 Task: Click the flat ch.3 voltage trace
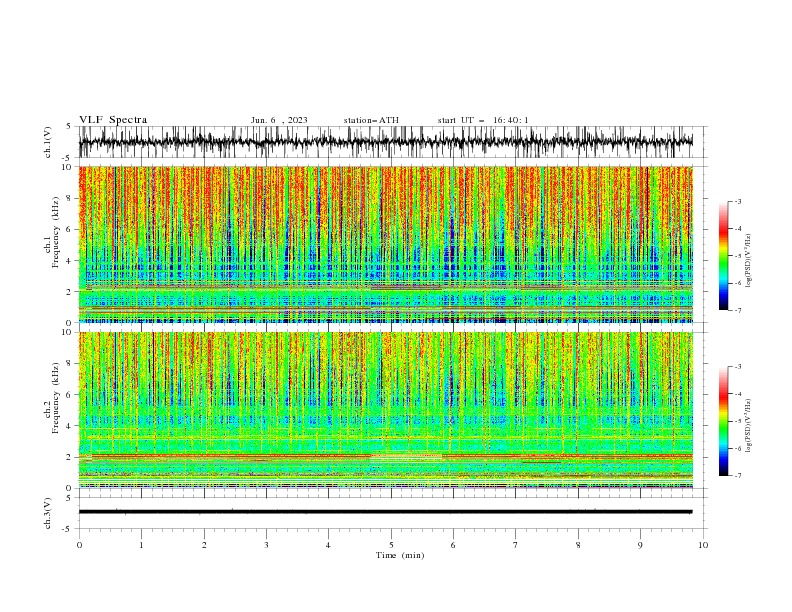385,512
